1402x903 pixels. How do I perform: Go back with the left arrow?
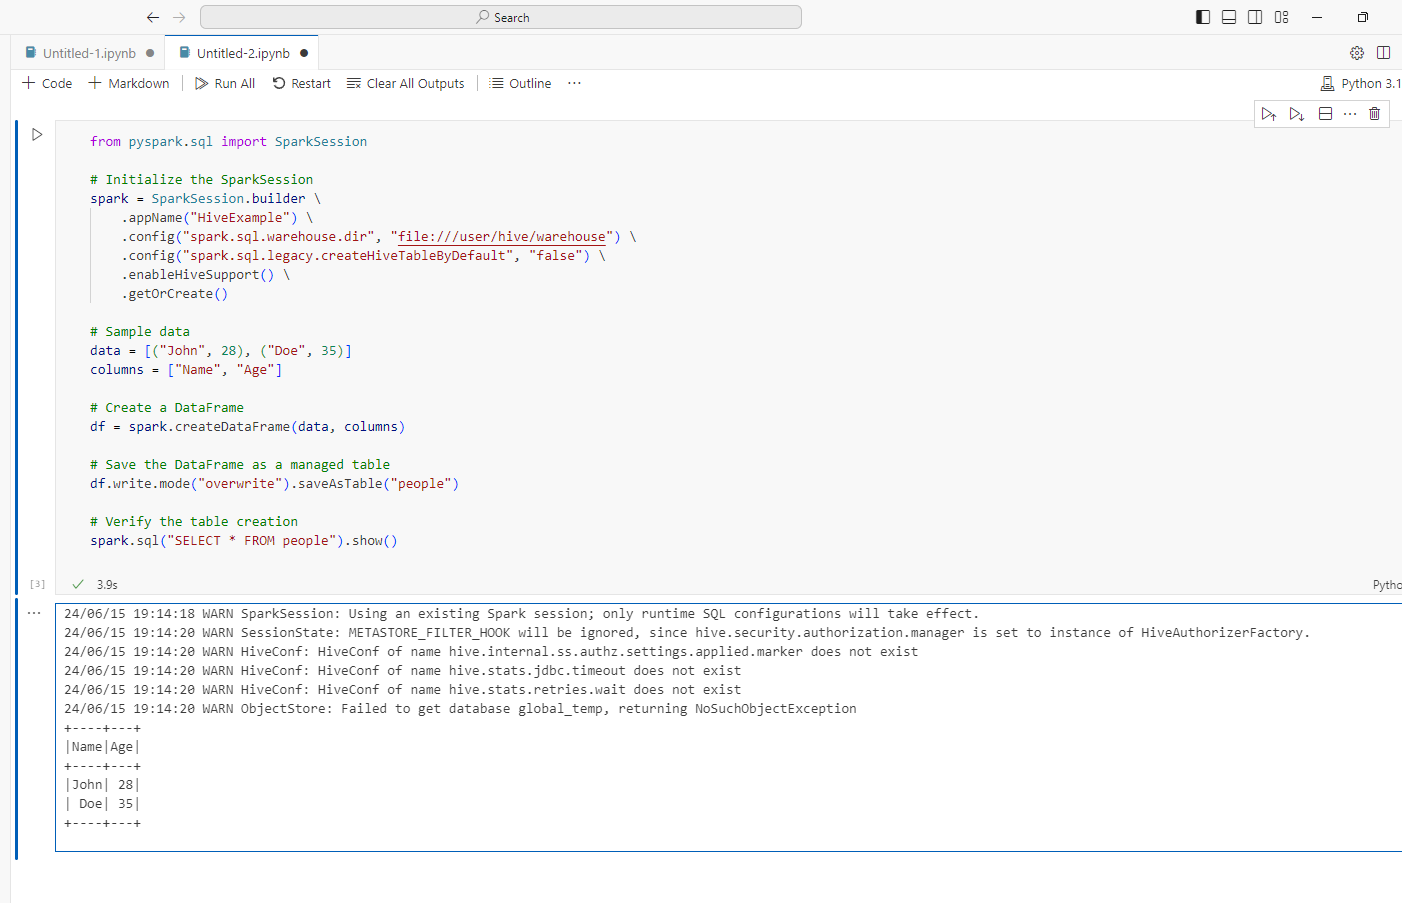pyautogui.click(x=152, y=17)
